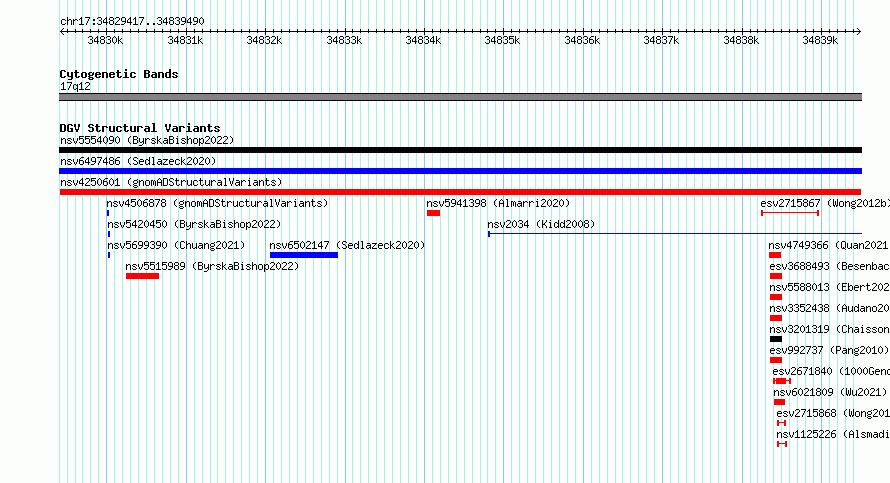
Task: Click the 34836k ruler tick
Action: click(x=582, y=40)
